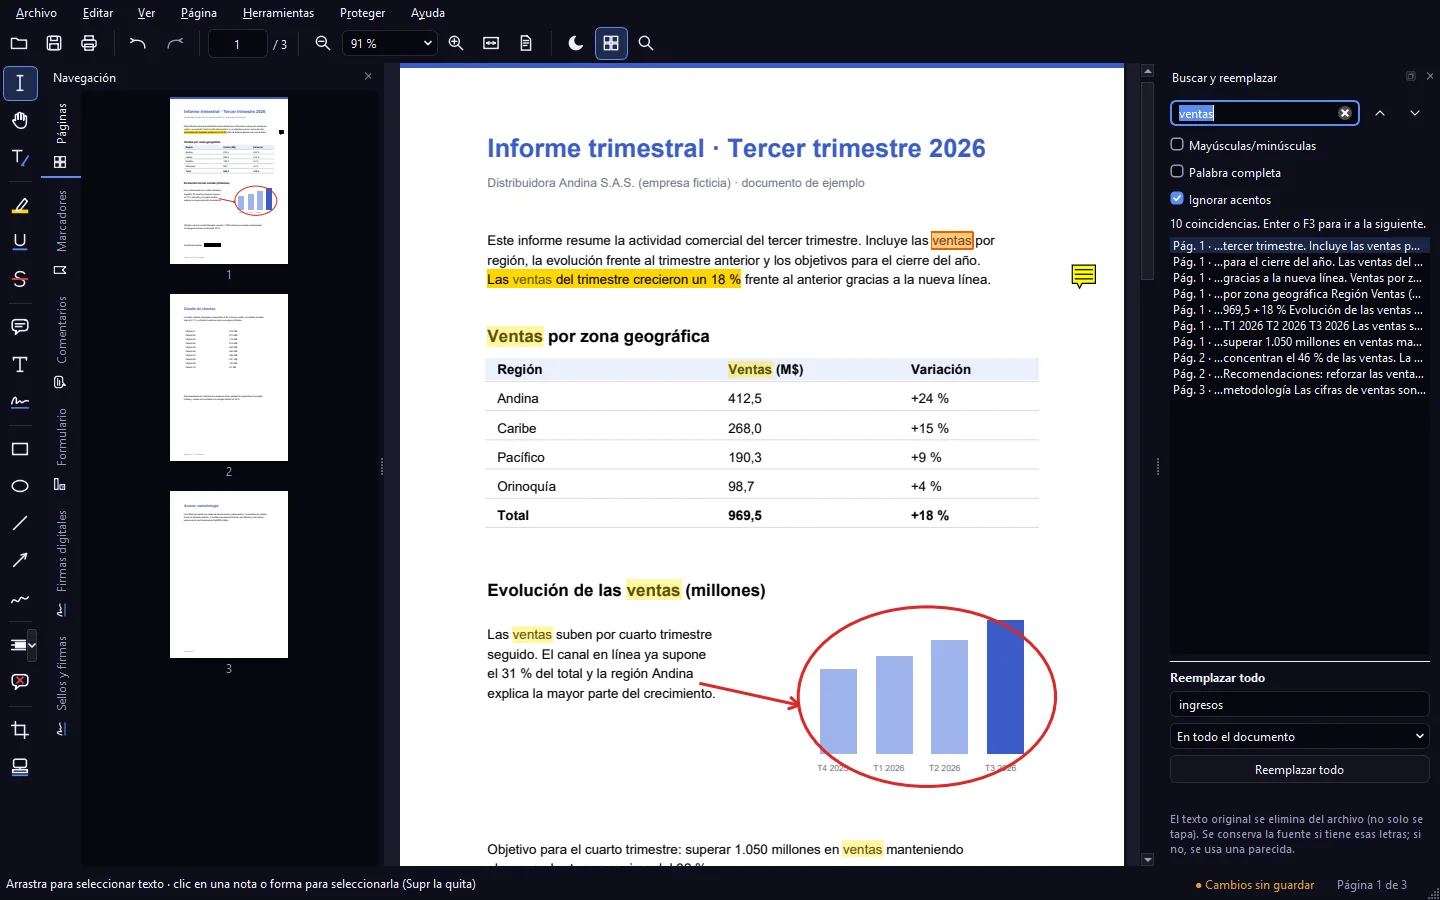Screen dimensions: 1440x900
Task: Expand the En todo el documento dropdown
Action: point(1300,736)
